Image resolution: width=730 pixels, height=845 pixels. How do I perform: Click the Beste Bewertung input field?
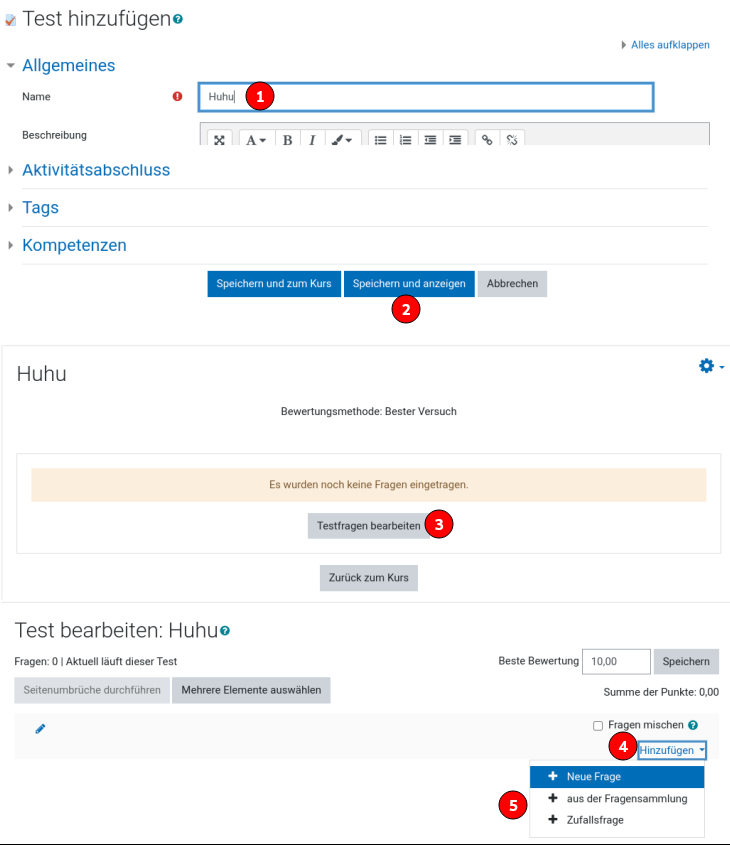pyautogui.click(x=614, y=661)
